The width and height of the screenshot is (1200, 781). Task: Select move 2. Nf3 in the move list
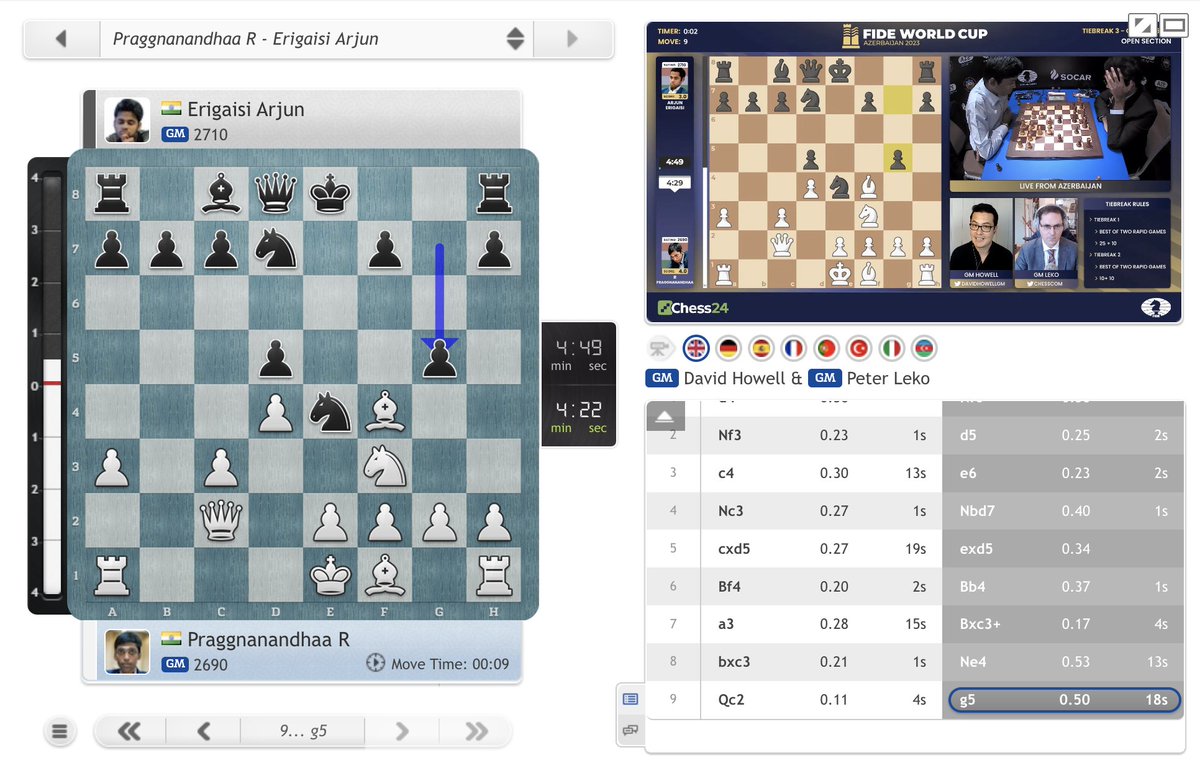822,436
